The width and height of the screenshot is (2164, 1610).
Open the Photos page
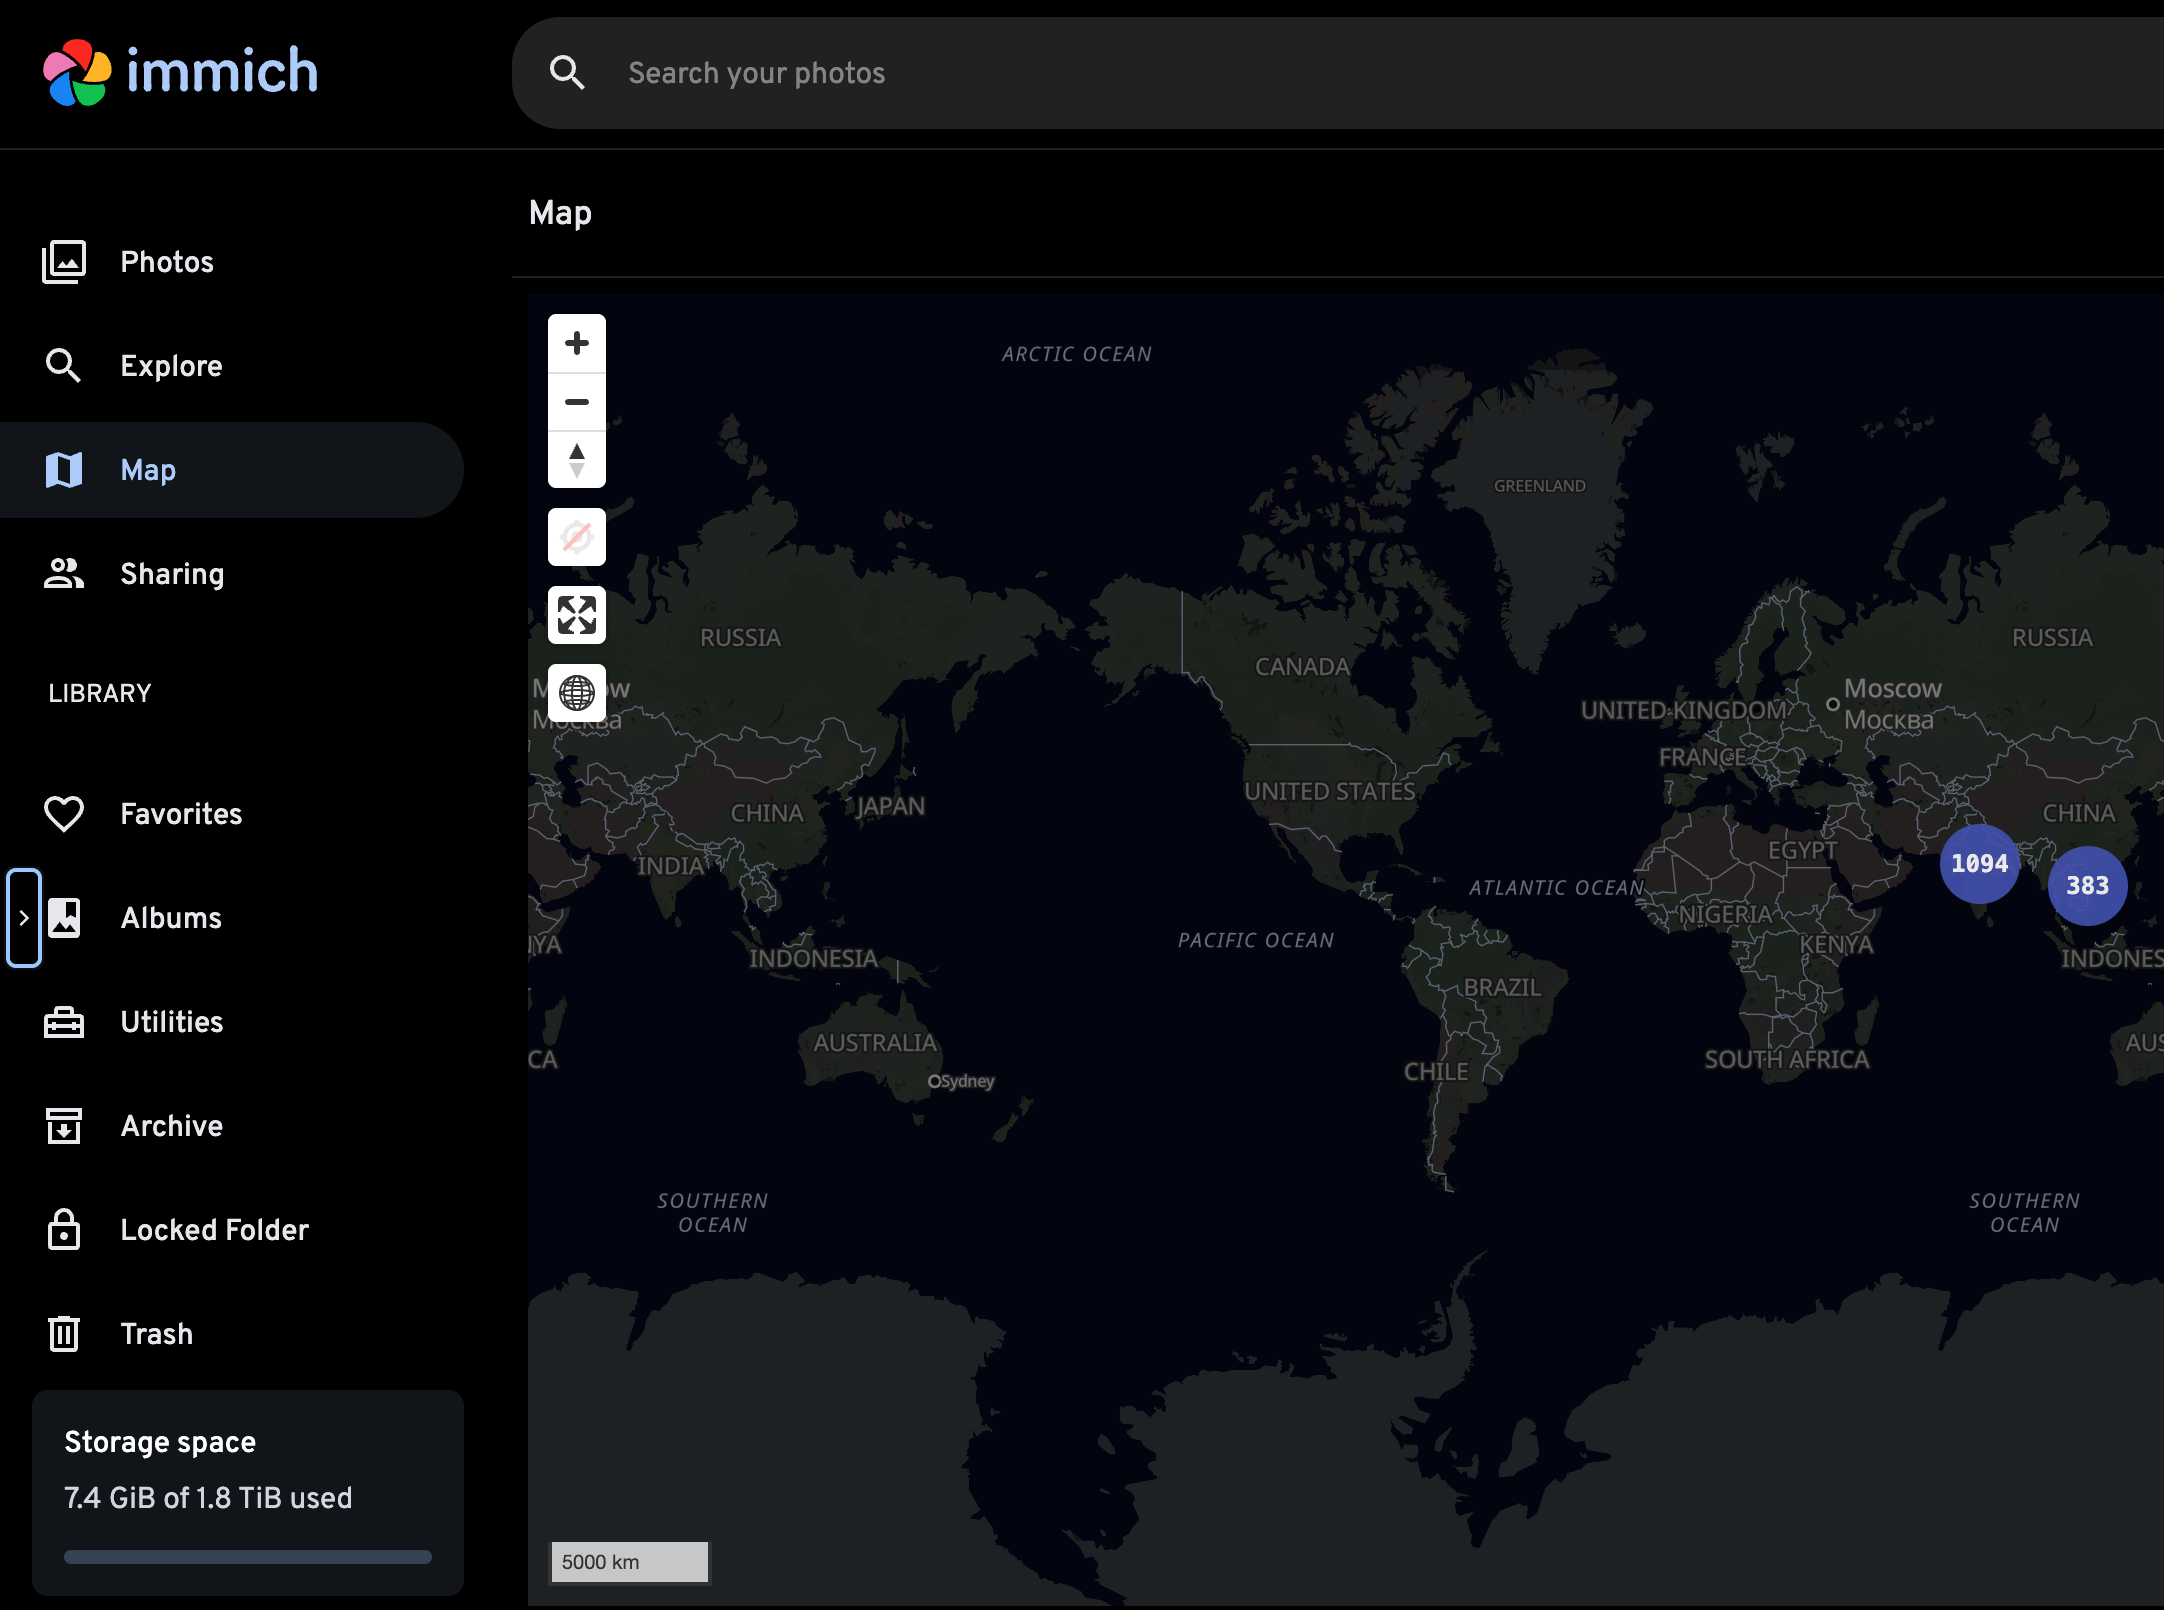pos(232,262)
